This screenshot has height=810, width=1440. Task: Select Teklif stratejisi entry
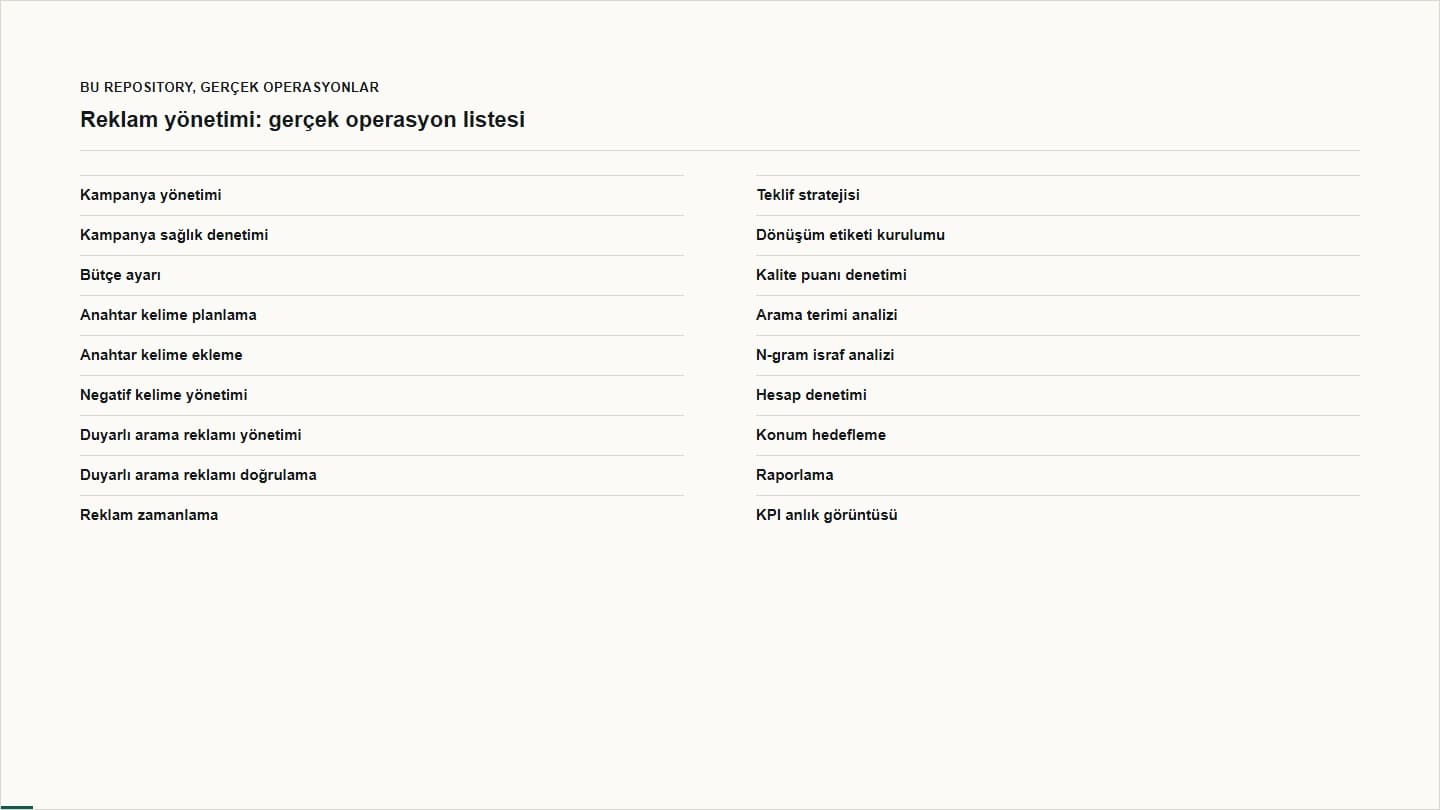(x=1058, y=195)
